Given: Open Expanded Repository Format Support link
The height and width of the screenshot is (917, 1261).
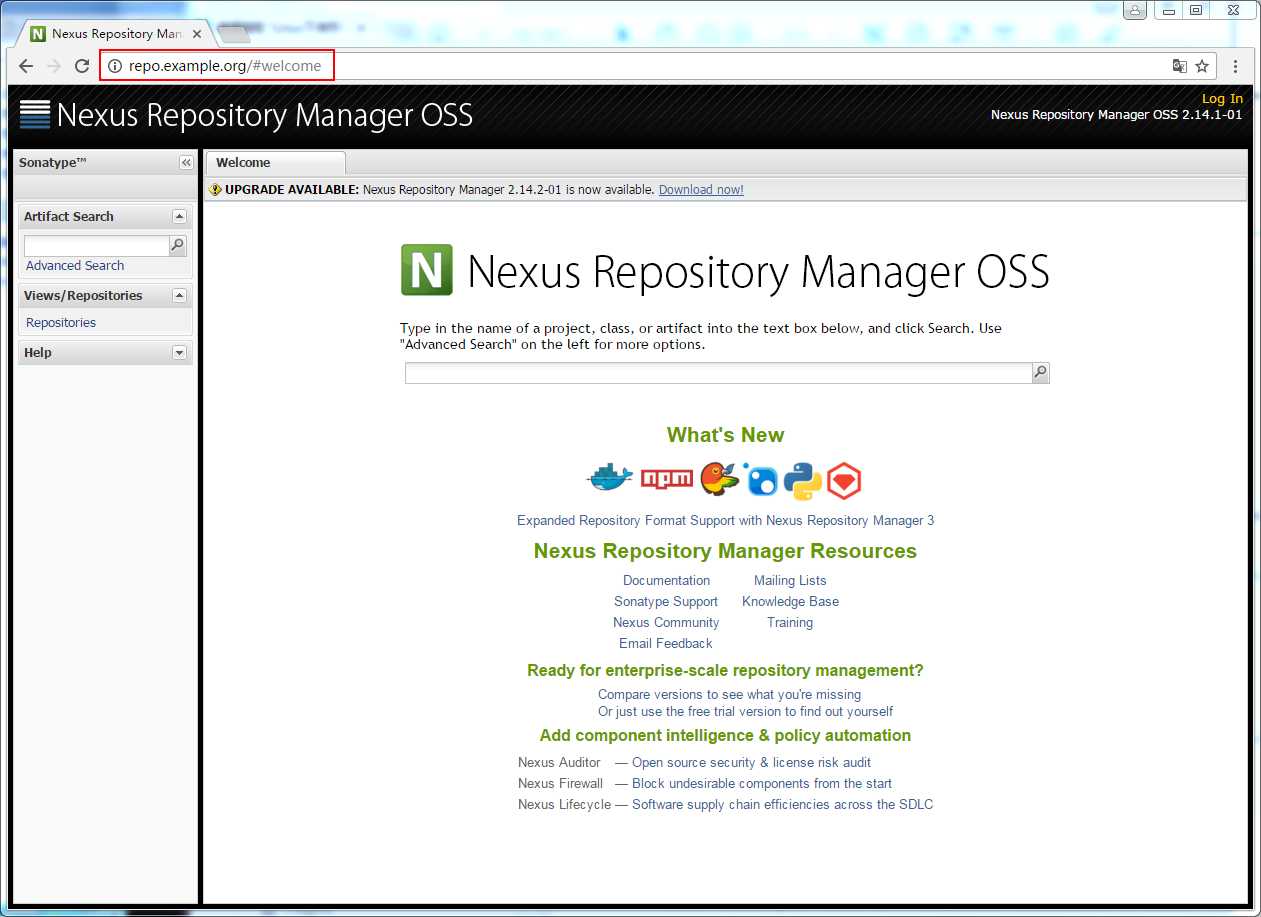Looking at the screenshot, I should click(725, 520).
